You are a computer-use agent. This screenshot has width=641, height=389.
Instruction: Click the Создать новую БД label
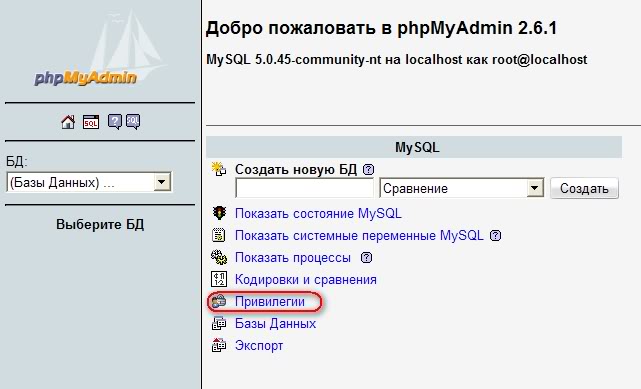point(296,169)
